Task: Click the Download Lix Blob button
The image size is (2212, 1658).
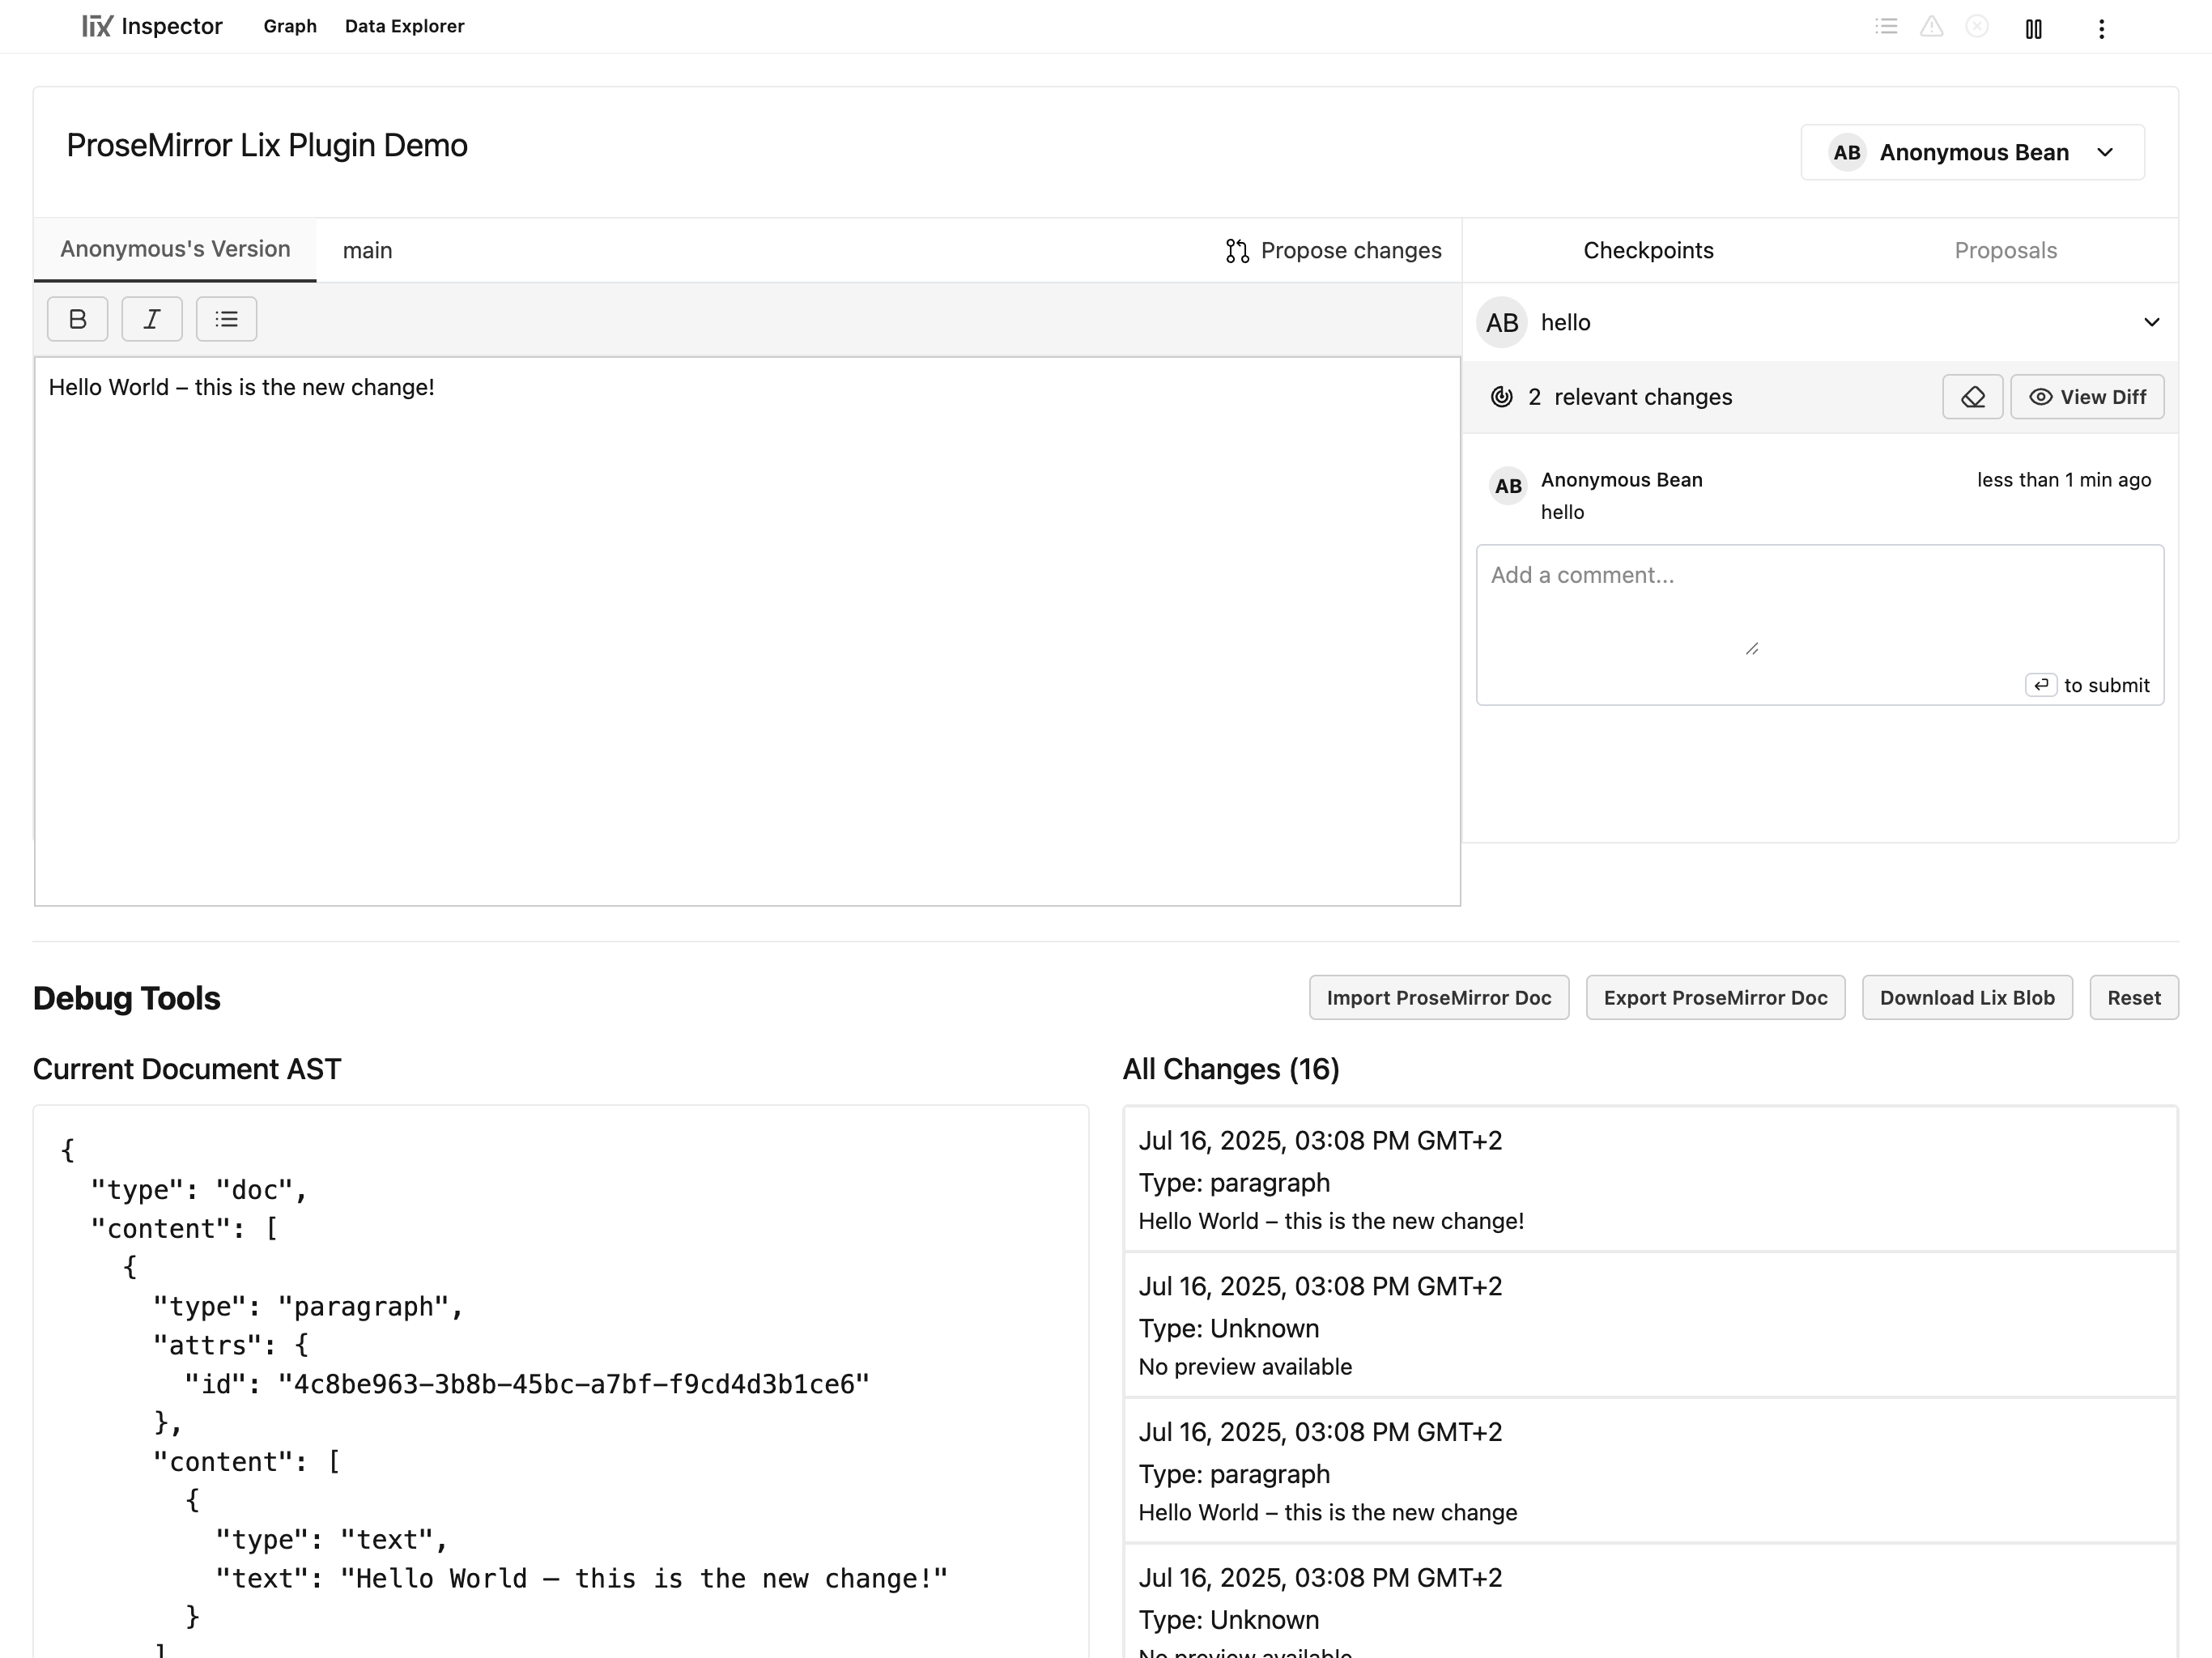Action: 1967,997
